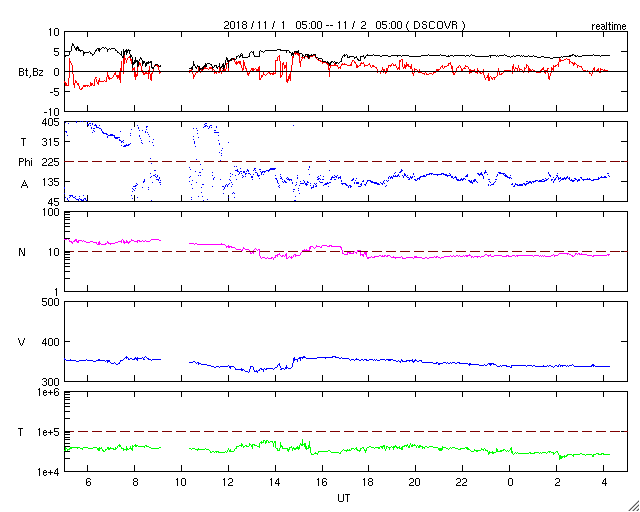The height and width of the screenshot is (512, 640).
Task: Click the '18' hour tick on the UT axis
Action: [369, 483]
